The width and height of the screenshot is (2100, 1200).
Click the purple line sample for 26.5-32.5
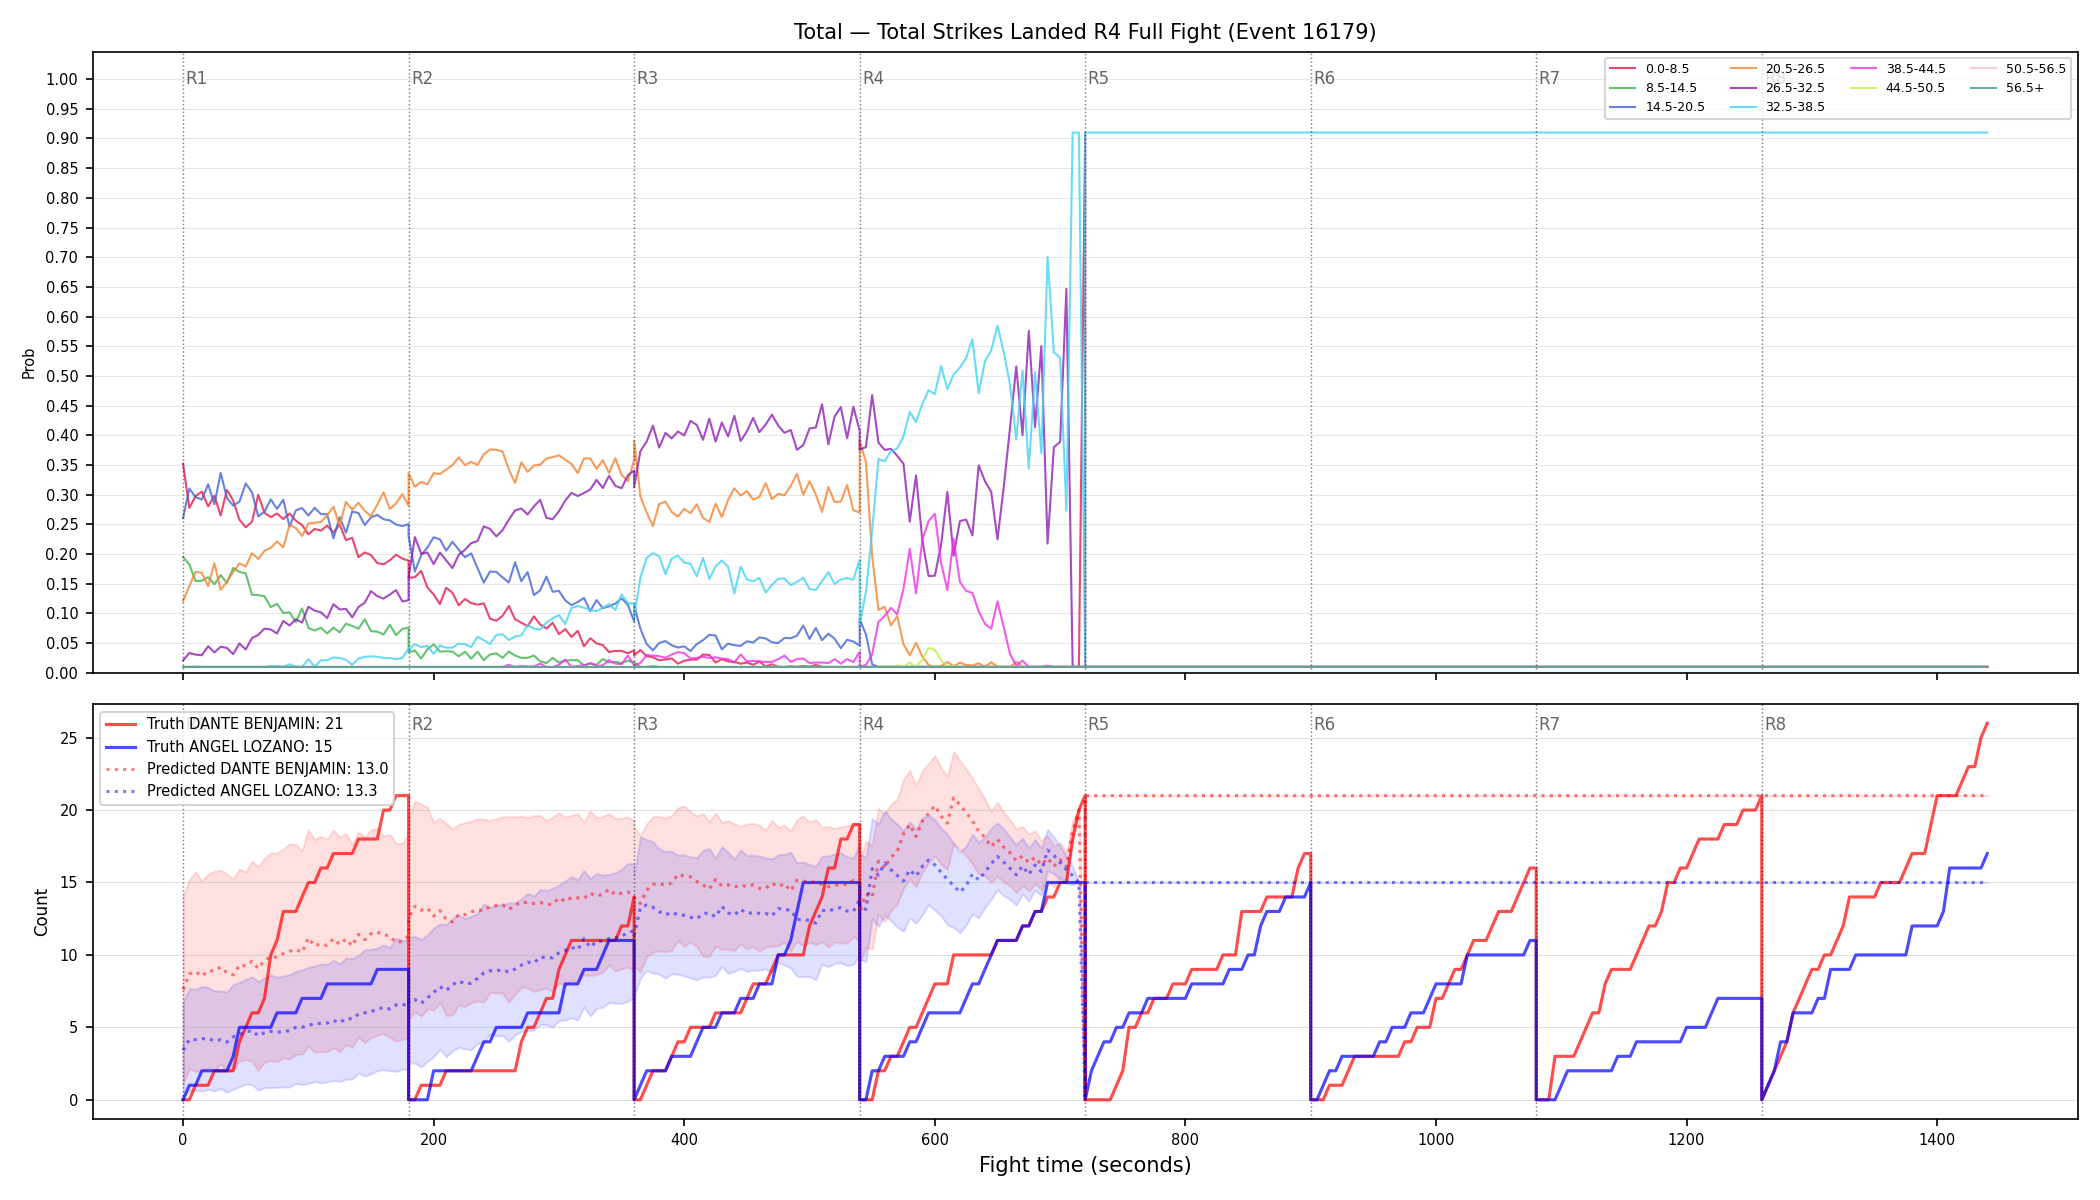tap(1742, 88)
